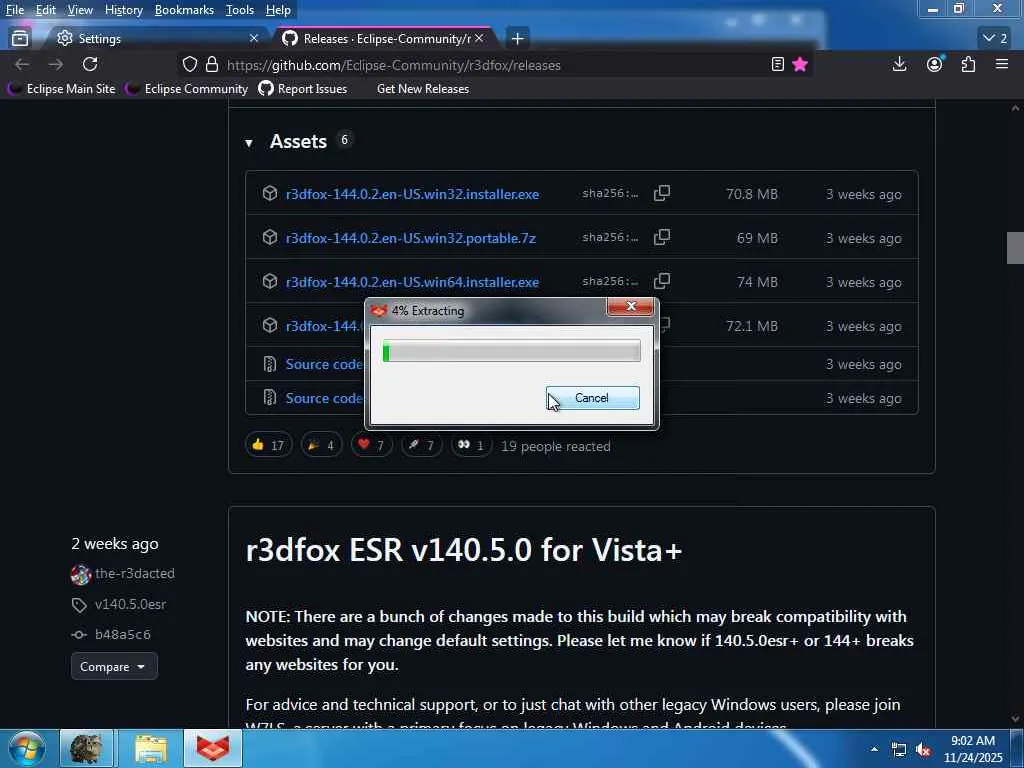Open the the-r3dacted author profile
The height and width of the screenshot is (768, 1024).
pos(135,573)
